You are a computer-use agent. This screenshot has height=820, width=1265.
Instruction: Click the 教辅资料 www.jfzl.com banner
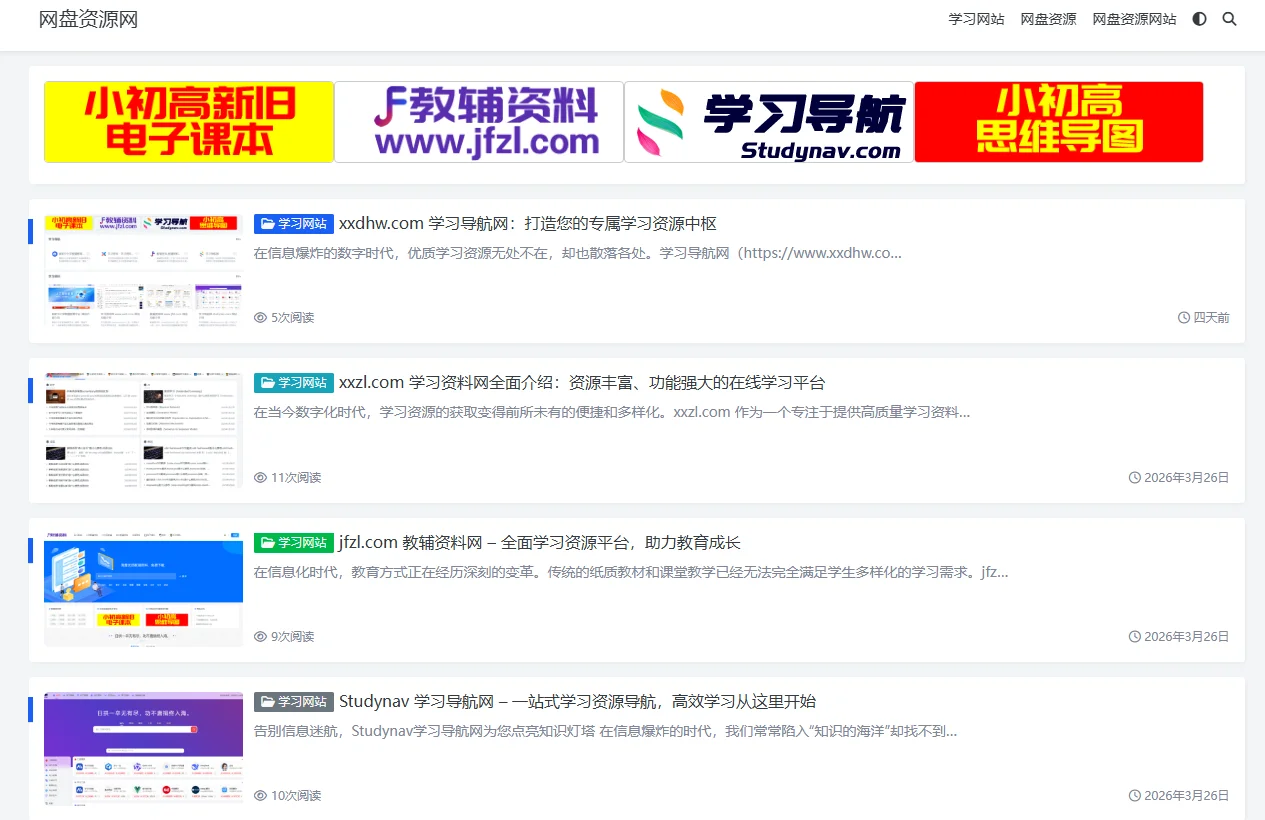coord(478,121)
